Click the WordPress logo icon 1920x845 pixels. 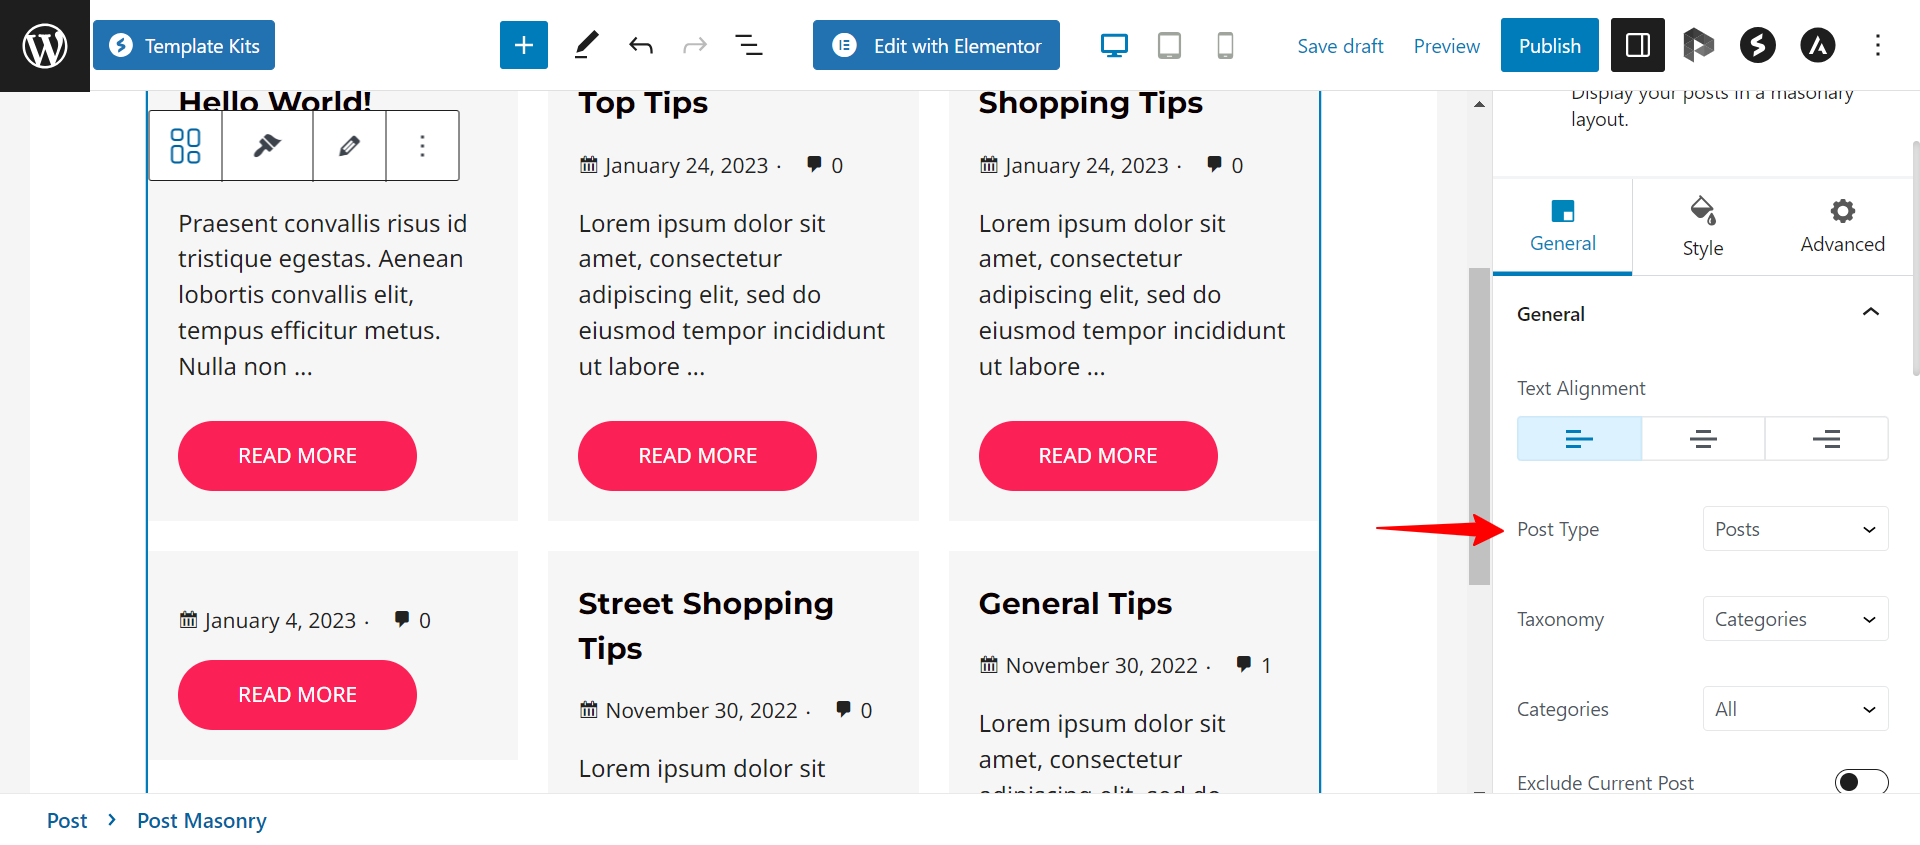coord(45,46)
